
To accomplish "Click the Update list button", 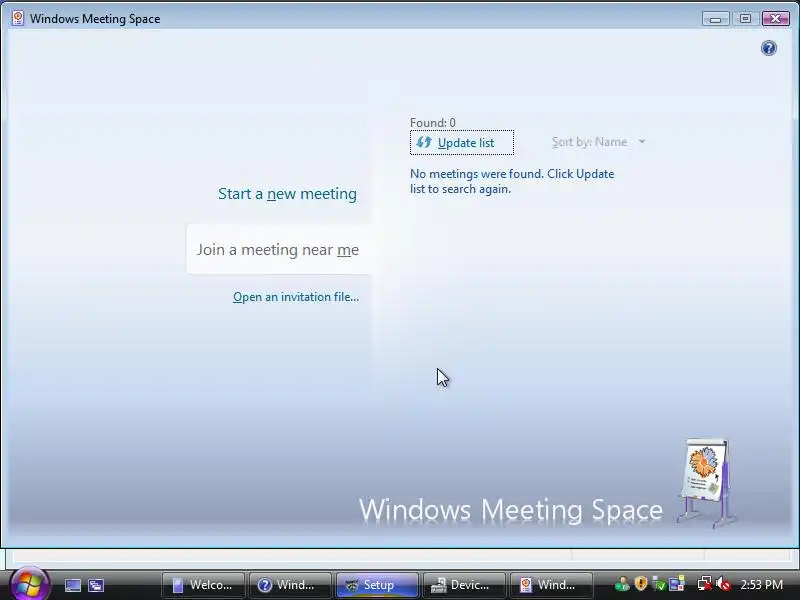I will [462, 143].
